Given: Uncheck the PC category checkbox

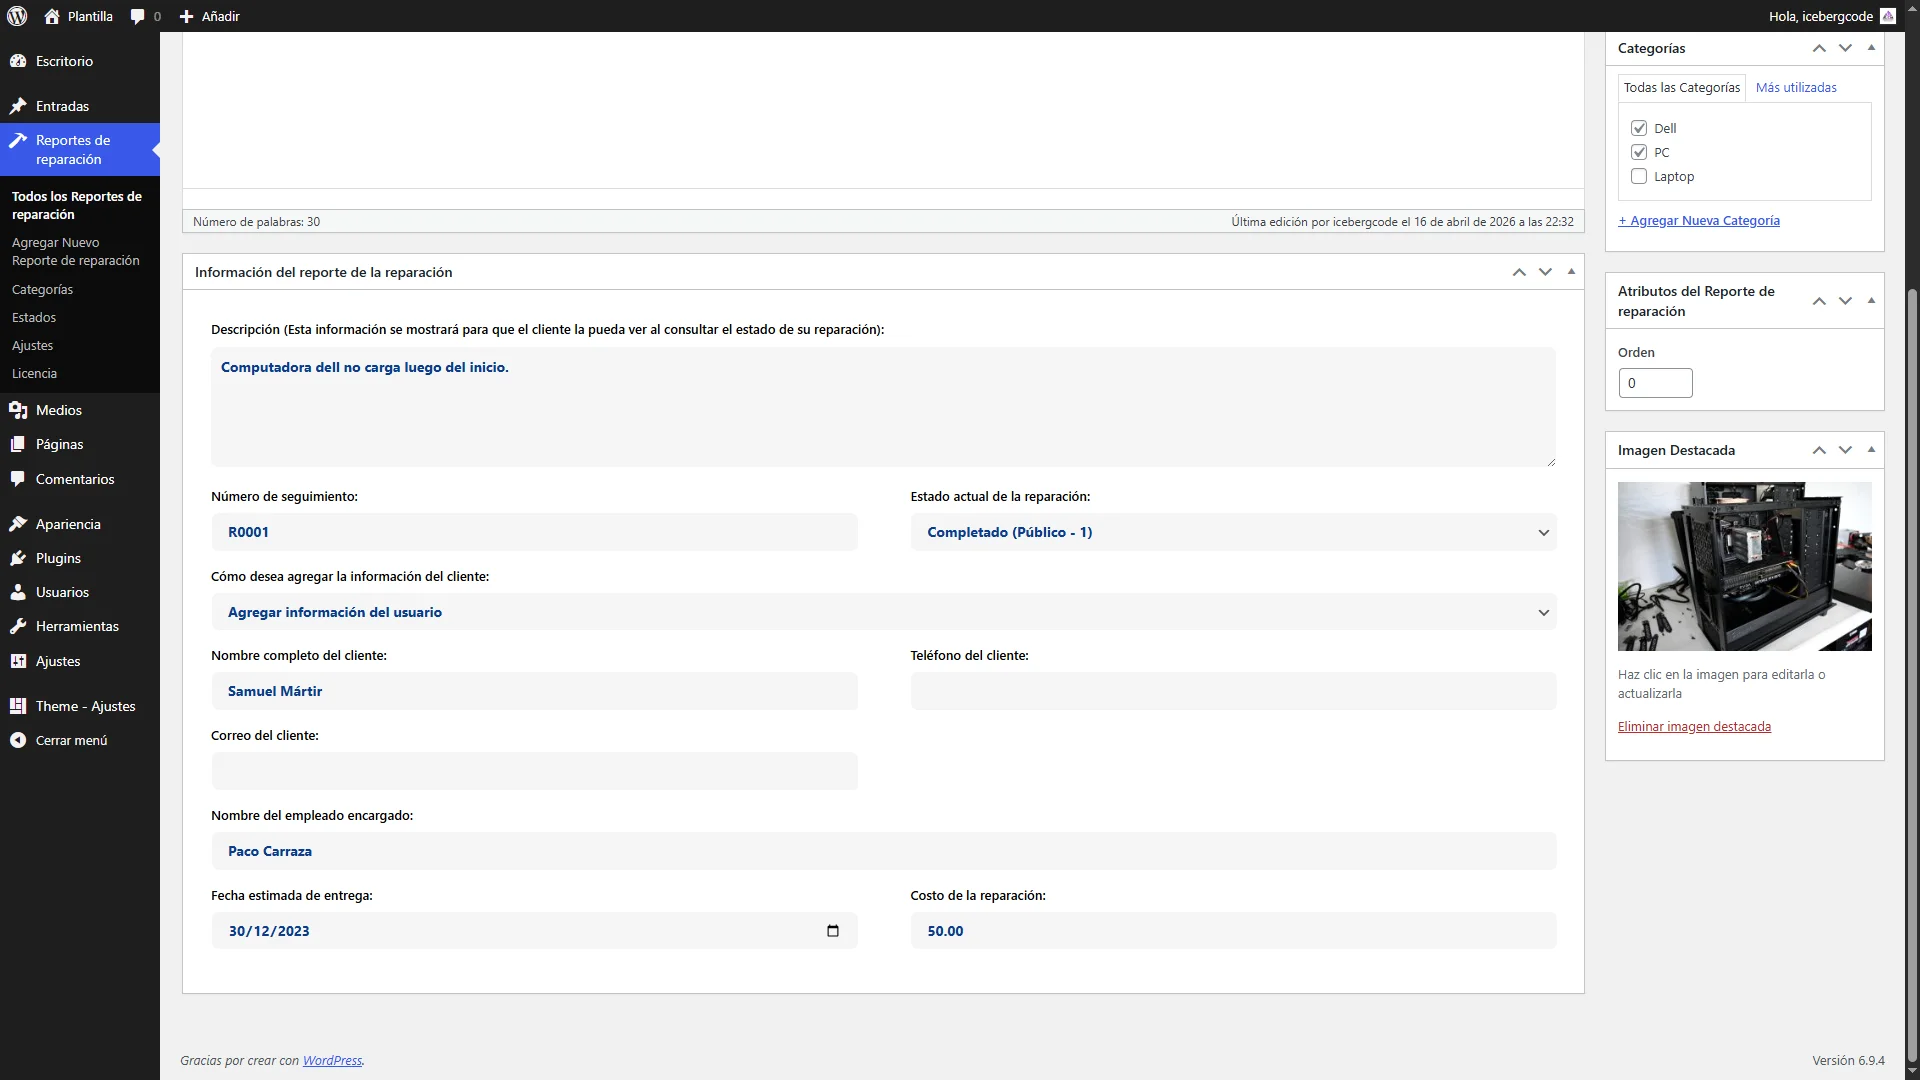Looking at the screenshot, I should coord(1639,152).
